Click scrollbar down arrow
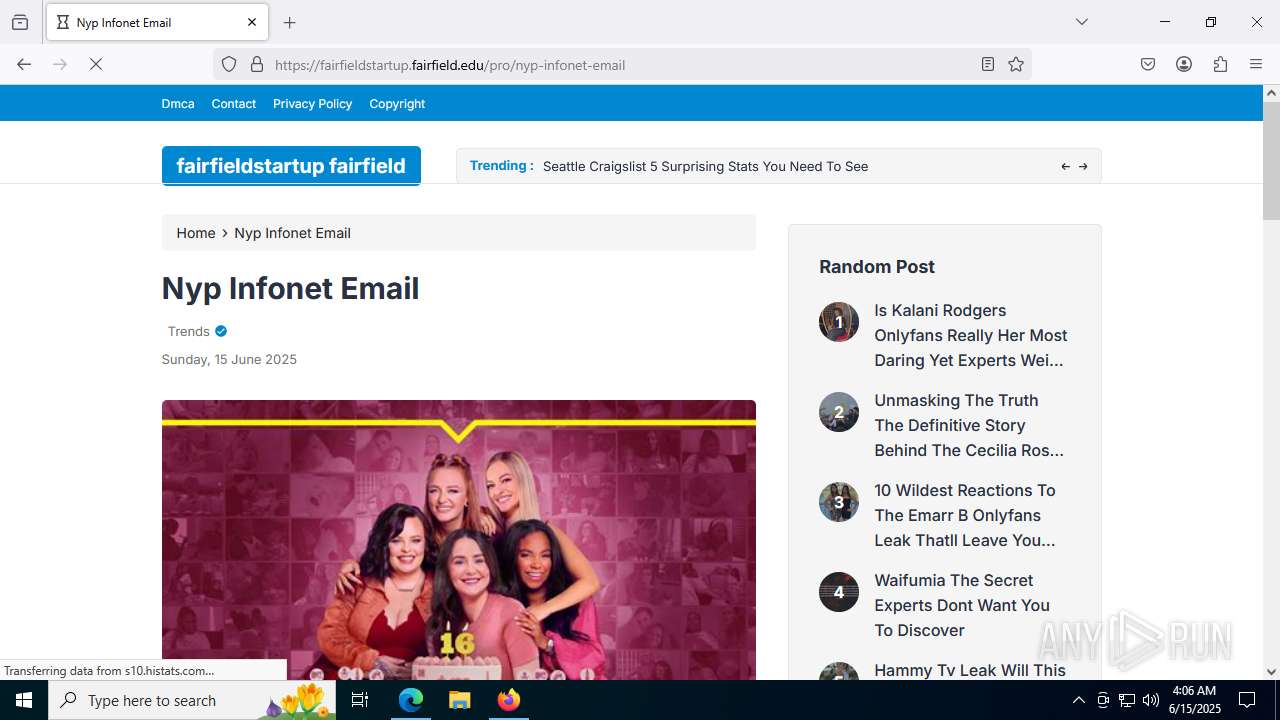The height and width of the screenshot is (720, 1280). pos(1271,672)
